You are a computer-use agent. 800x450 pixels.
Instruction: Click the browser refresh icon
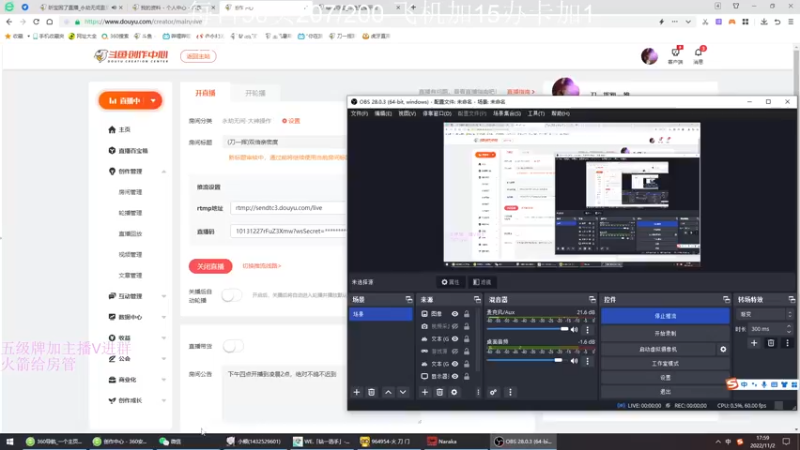pyautogui.click(x=36, y=22)
